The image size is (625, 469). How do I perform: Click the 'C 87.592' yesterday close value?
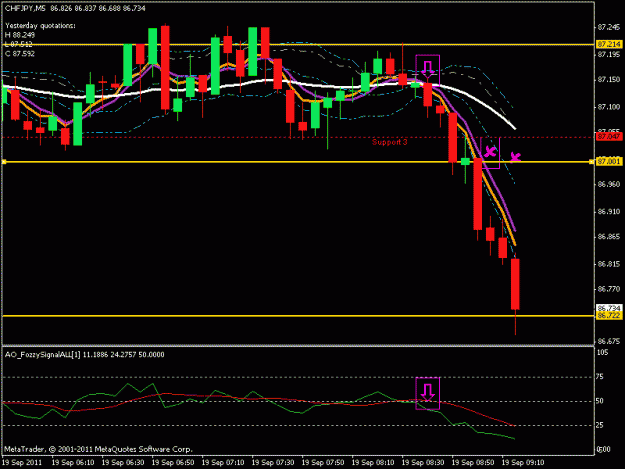point(20,53)
